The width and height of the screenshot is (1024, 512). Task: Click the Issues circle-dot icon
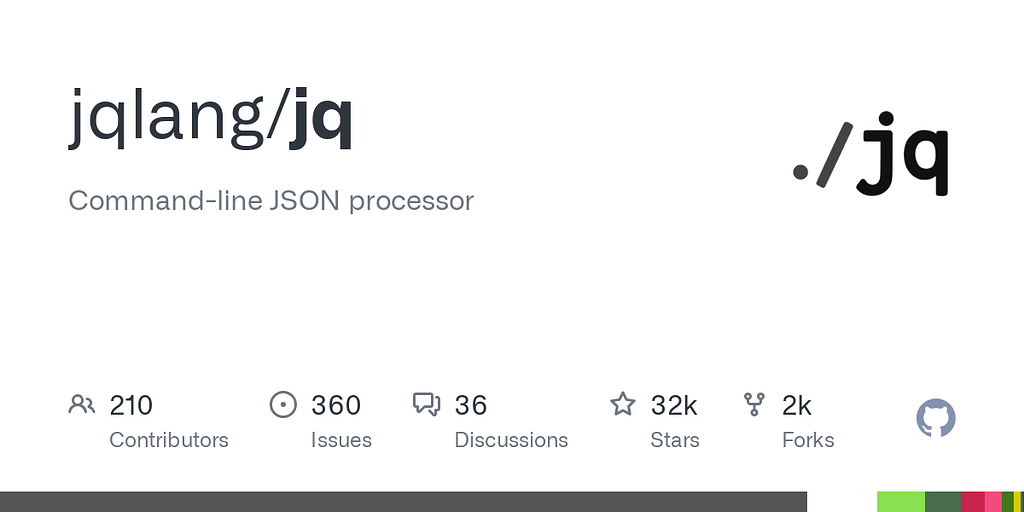pos(284,405)
